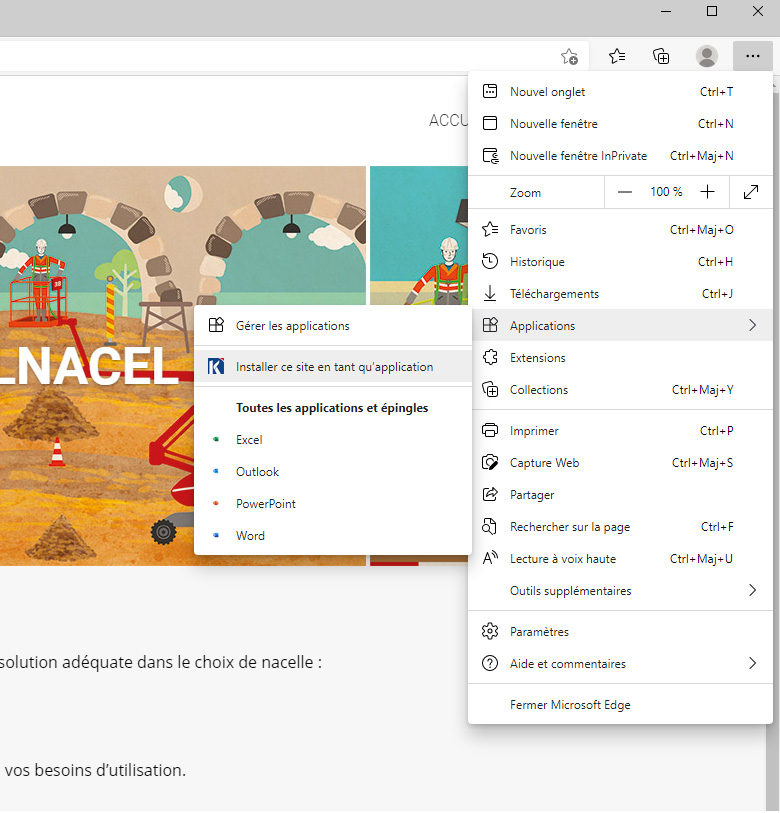Click Fermer Microsoft Edge

point(570,705)
